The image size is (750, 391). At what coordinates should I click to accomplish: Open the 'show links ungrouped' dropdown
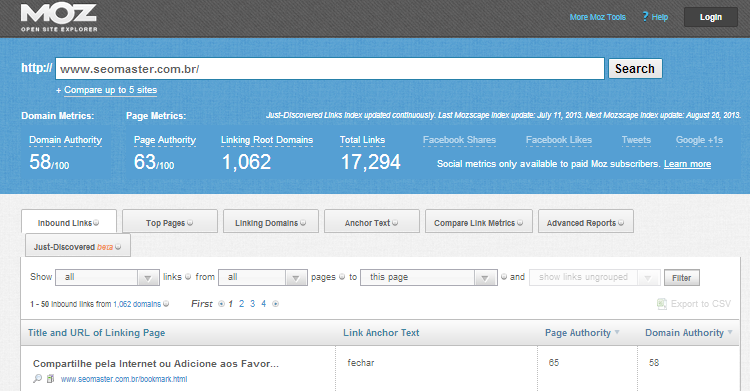(x=595, y=278)
